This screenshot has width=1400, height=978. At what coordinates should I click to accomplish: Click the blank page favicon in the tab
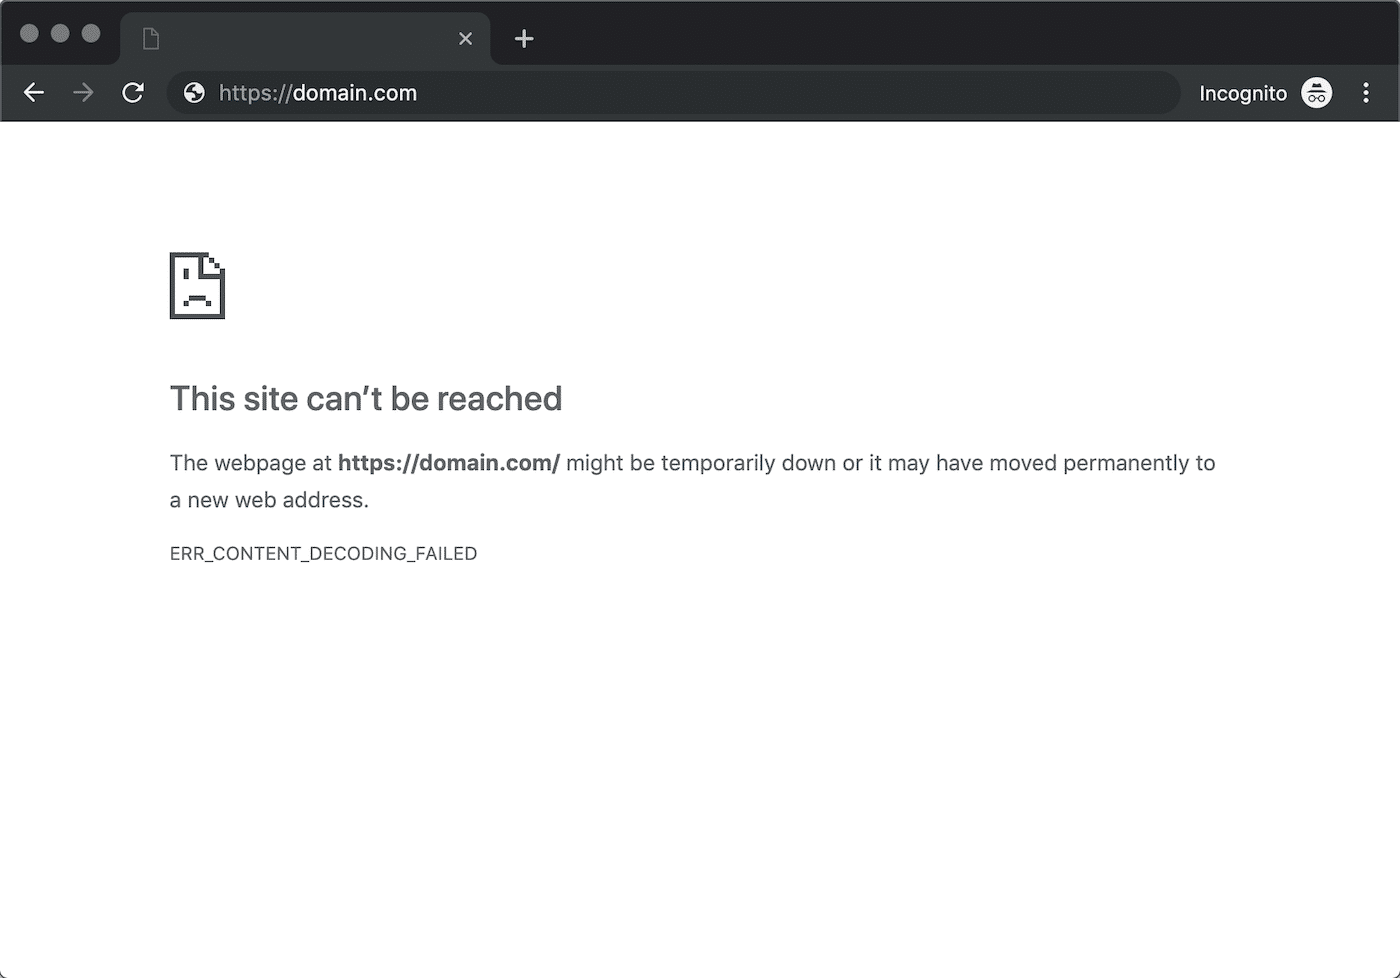pyautogui.click(x=151, y=39)
